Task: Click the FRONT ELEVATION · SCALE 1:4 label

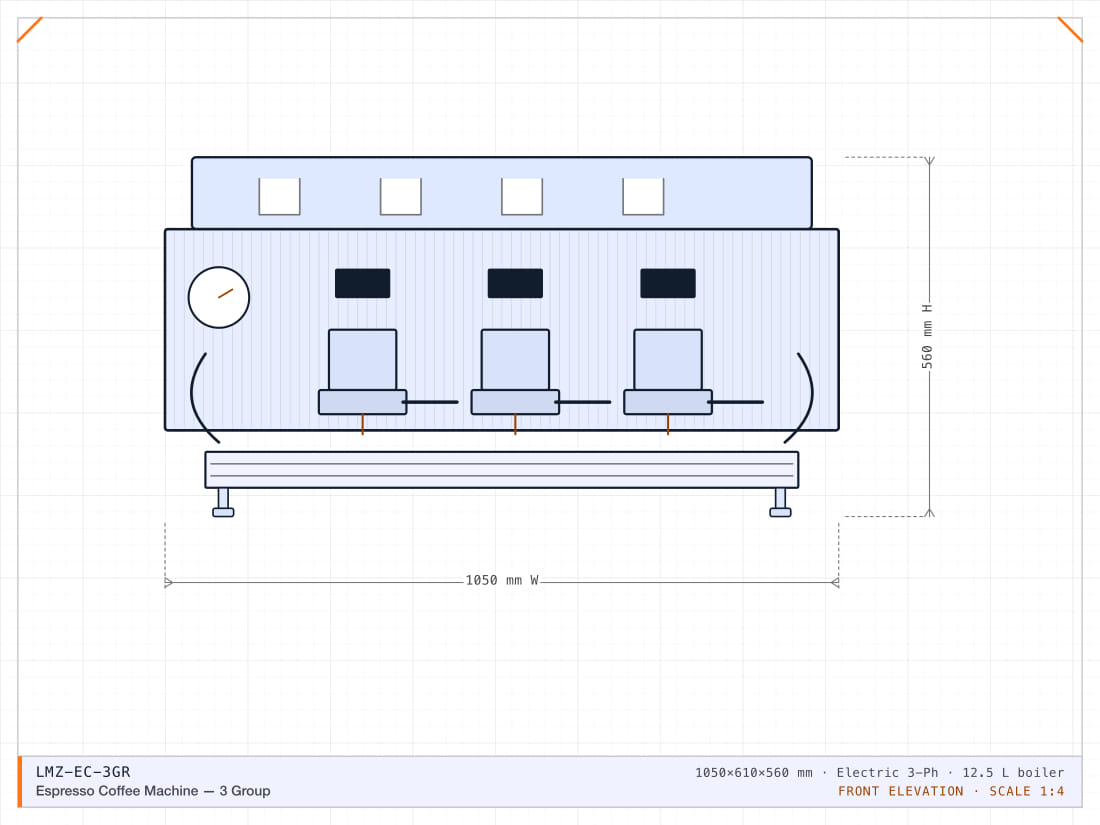Action: click(x=951, y=791)
